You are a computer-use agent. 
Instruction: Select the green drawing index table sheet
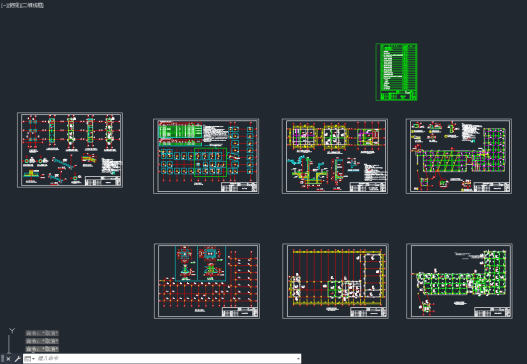[x=396, y=72]
